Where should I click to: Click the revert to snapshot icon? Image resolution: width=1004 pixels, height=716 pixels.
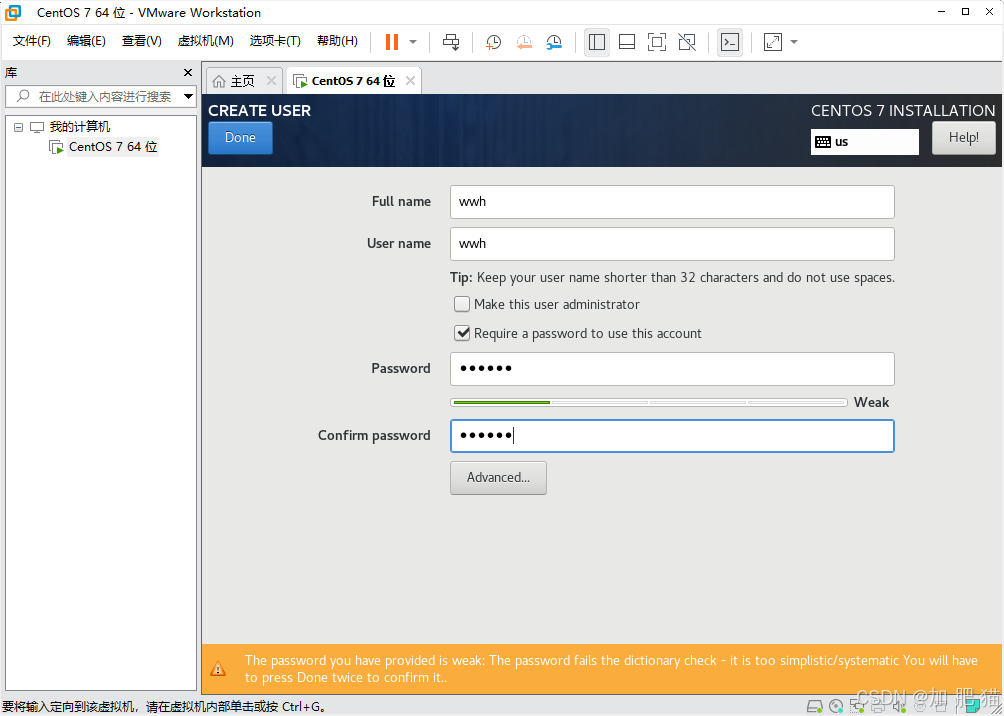click(524, 42)
